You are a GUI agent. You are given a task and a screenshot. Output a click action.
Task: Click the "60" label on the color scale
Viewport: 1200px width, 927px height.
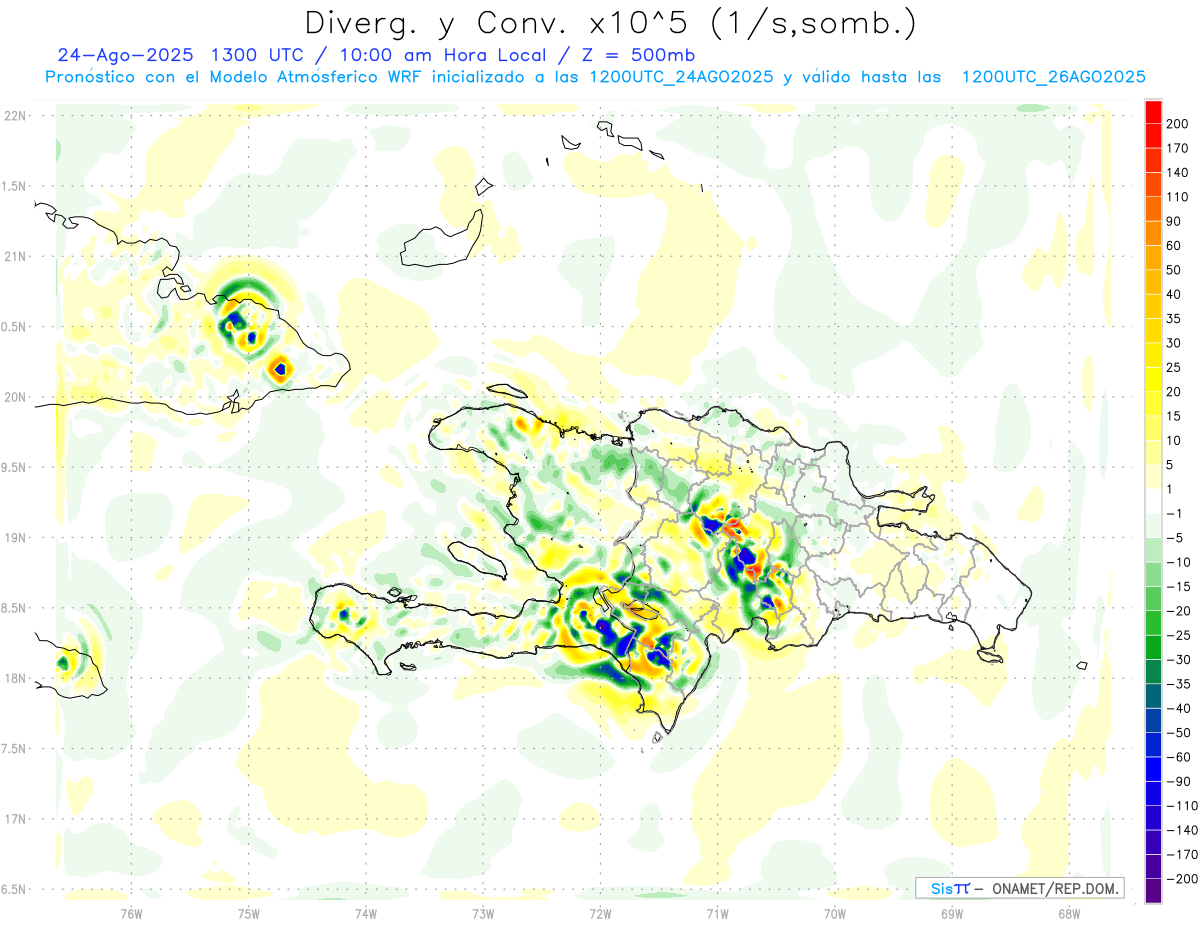pyautogui.click(x=1173, y=246)
